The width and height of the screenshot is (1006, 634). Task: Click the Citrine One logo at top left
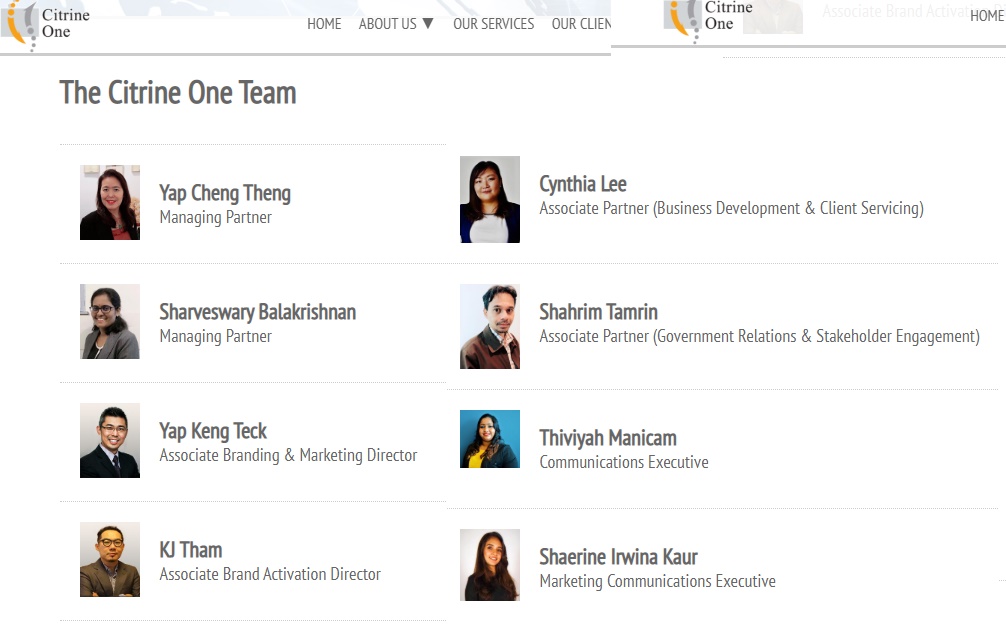pos(47,22)
